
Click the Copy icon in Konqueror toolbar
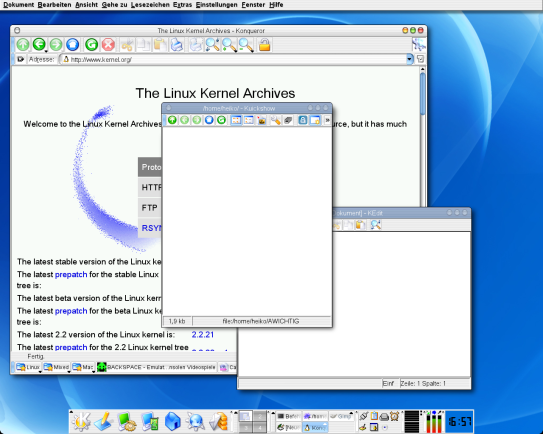[143, 45]
